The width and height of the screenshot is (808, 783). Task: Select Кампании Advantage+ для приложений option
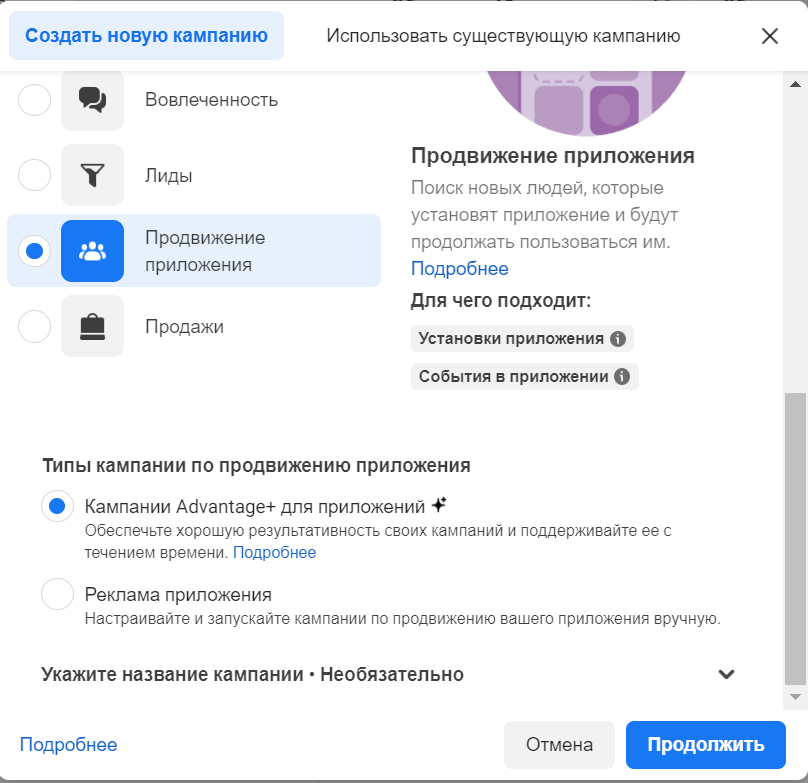point(58,506)
